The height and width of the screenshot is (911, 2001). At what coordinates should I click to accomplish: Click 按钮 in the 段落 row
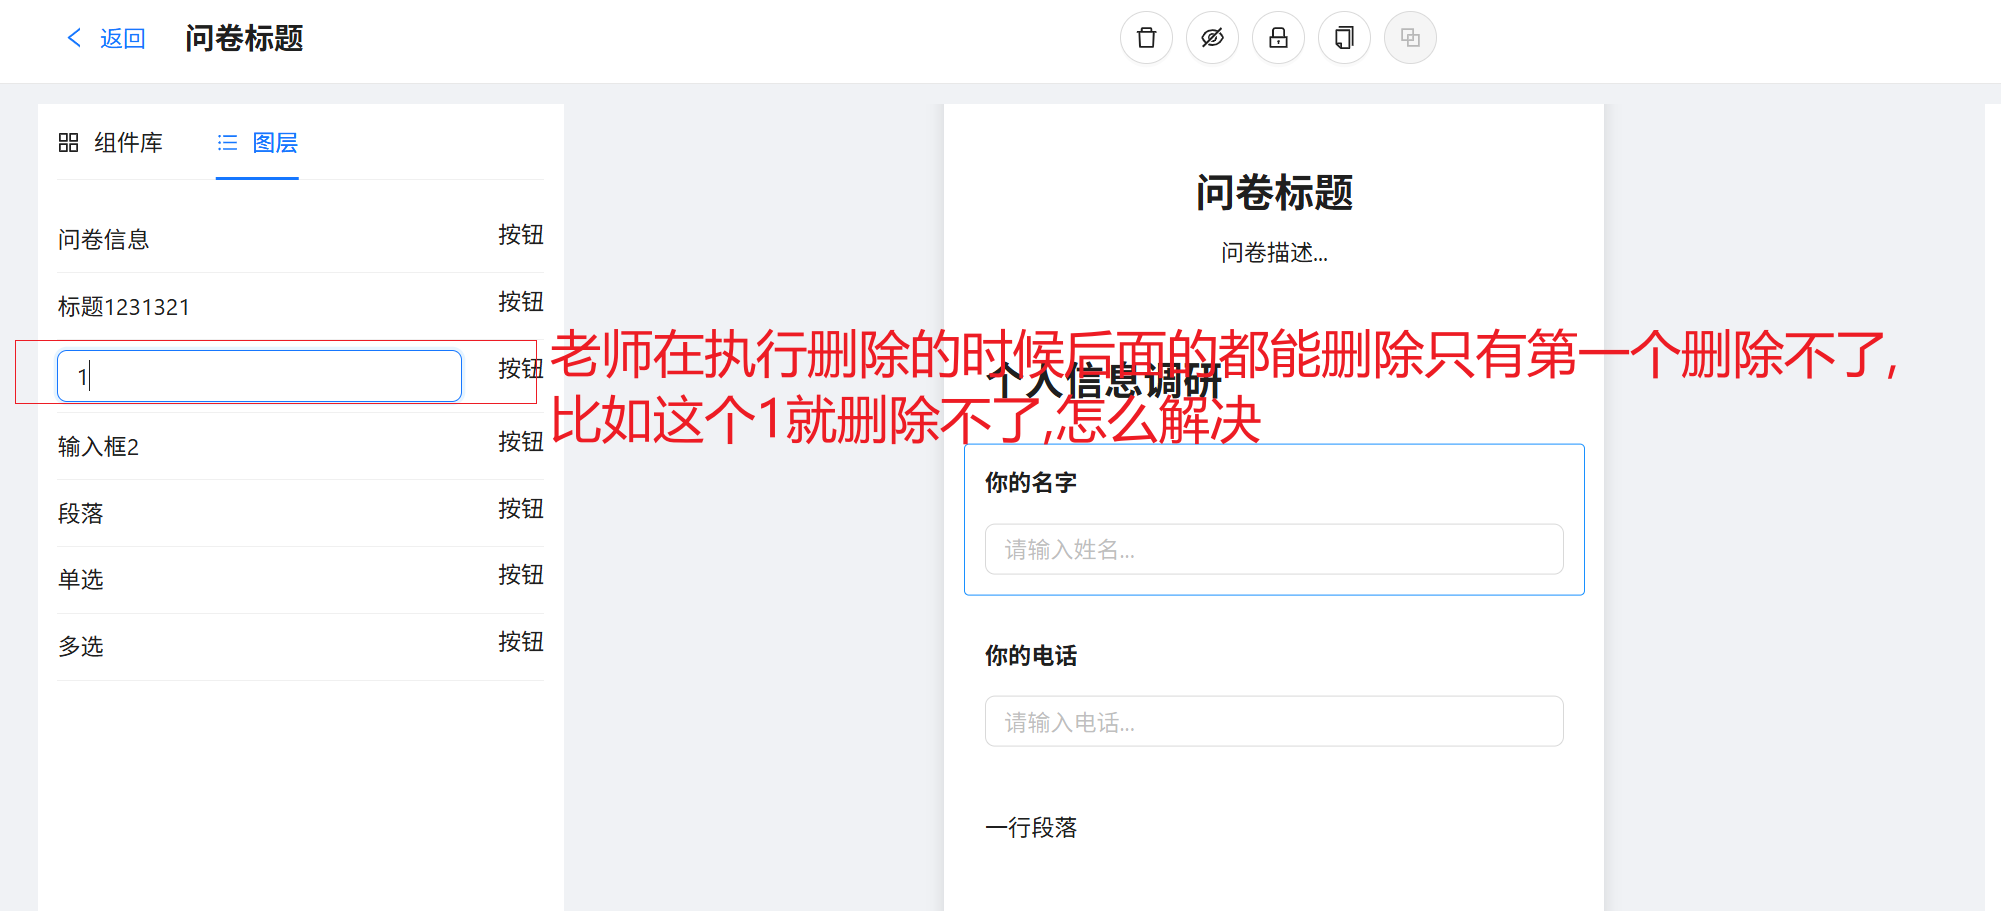pos(521,509)
